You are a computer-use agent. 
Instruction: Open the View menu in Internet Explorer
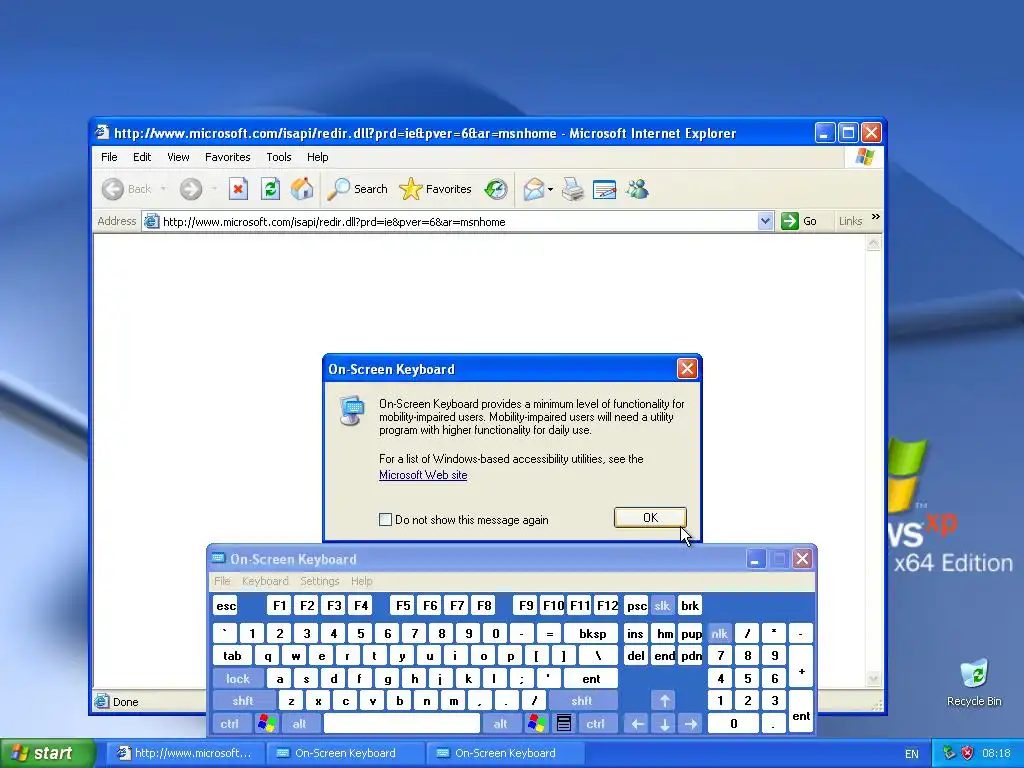[178, 157]
